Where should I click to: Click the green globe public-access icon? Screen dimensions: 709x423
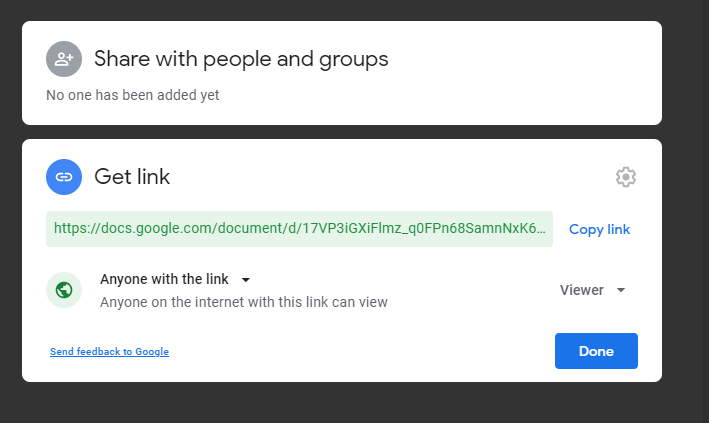(64, 290)
